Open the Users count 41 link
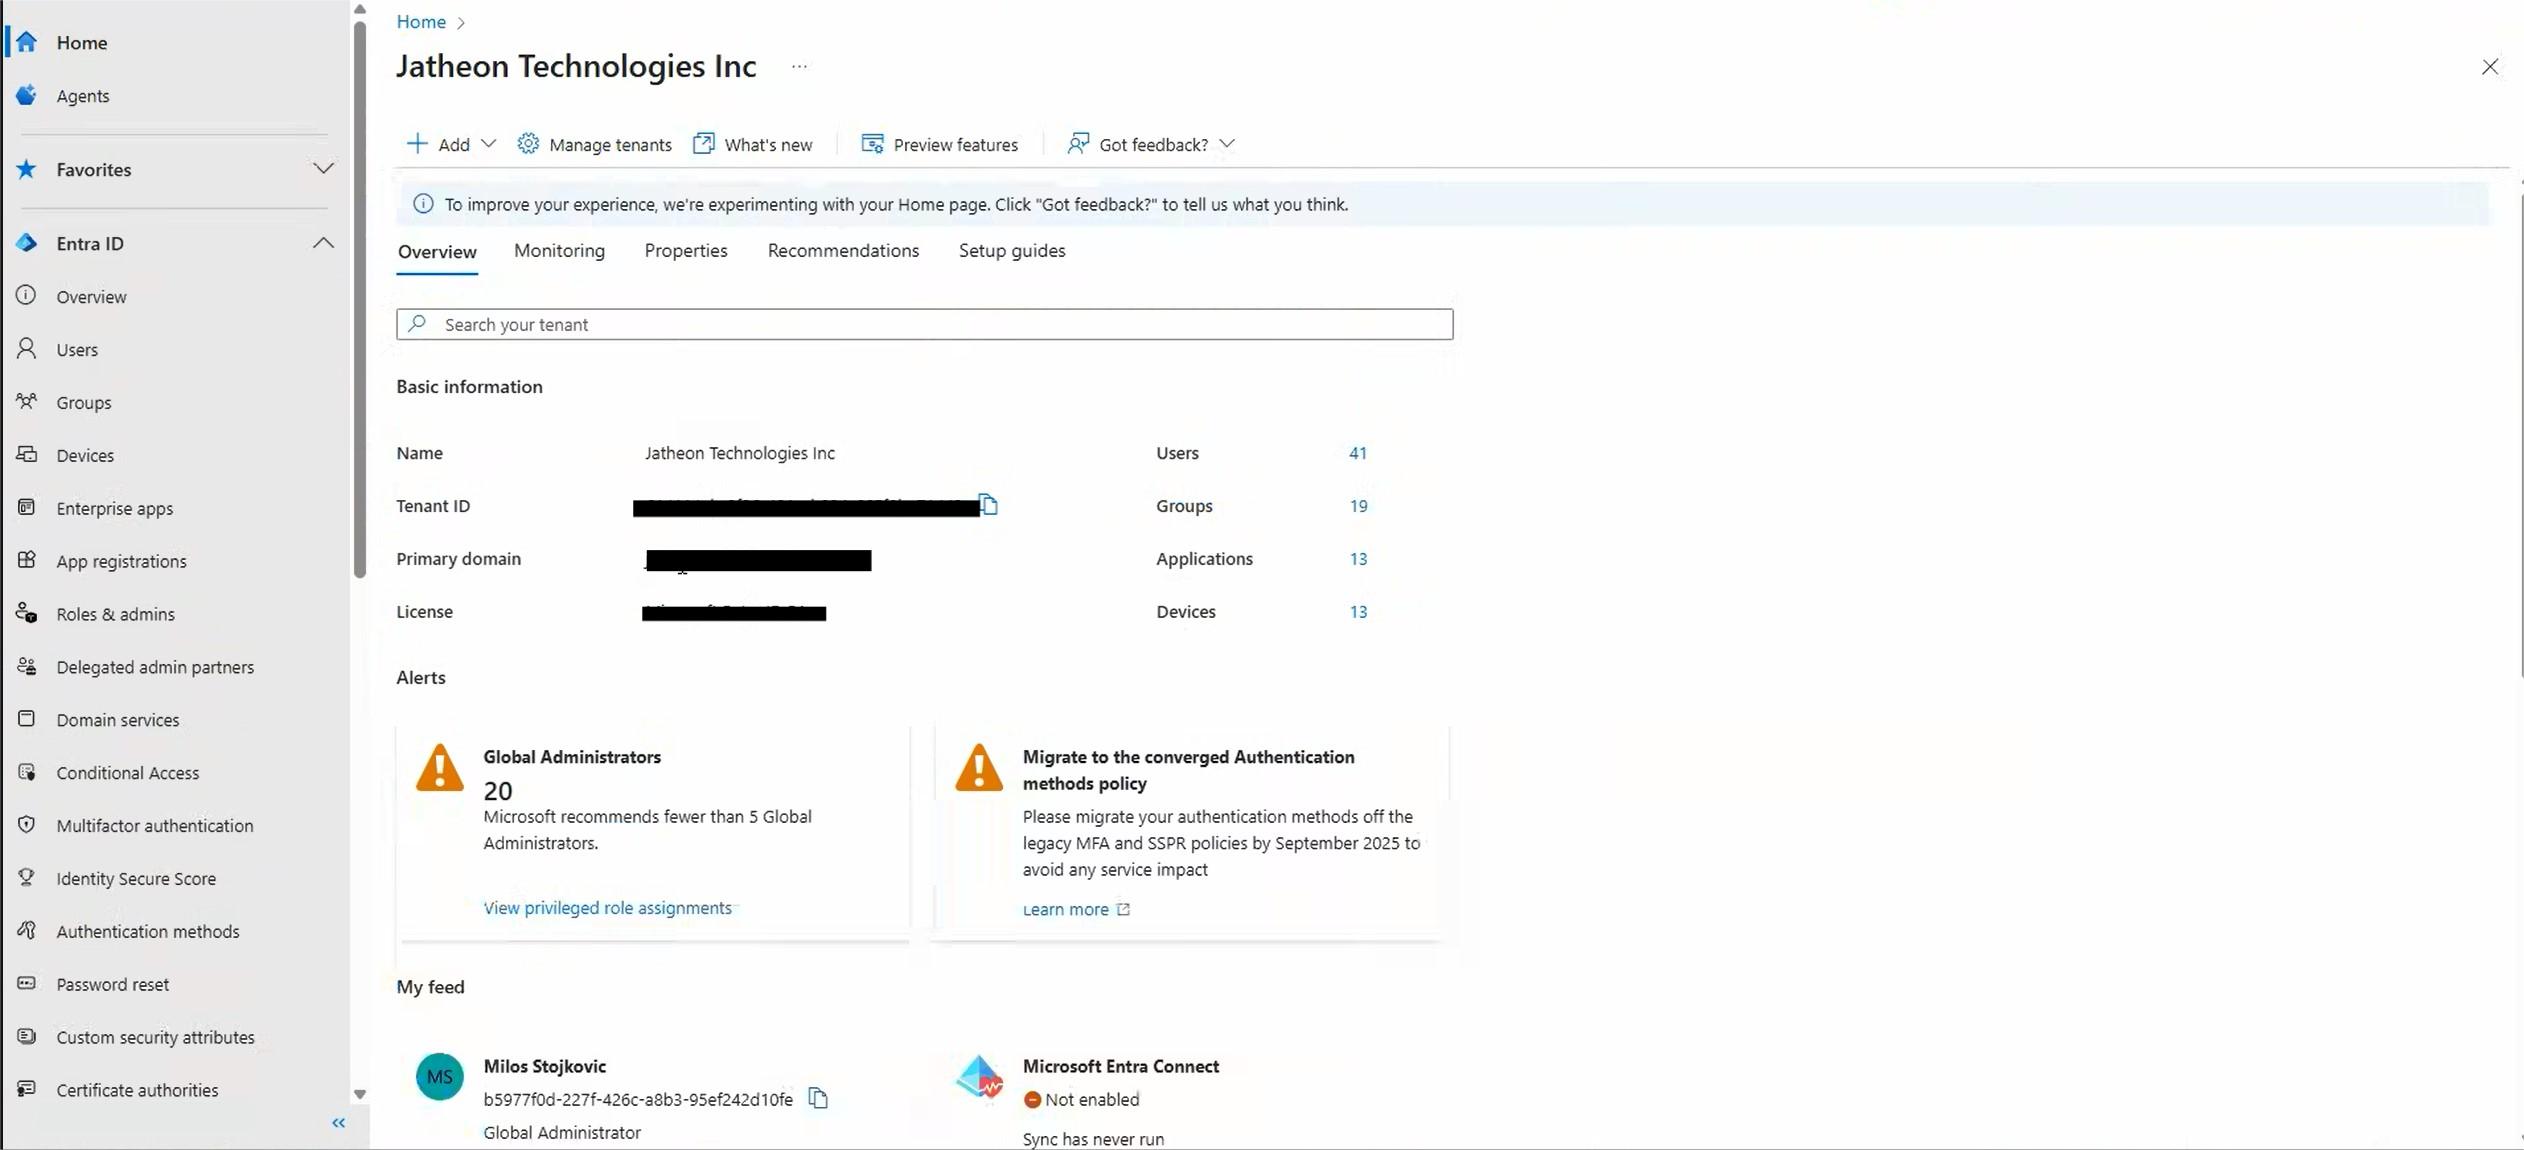 (x=1357, y=453)
